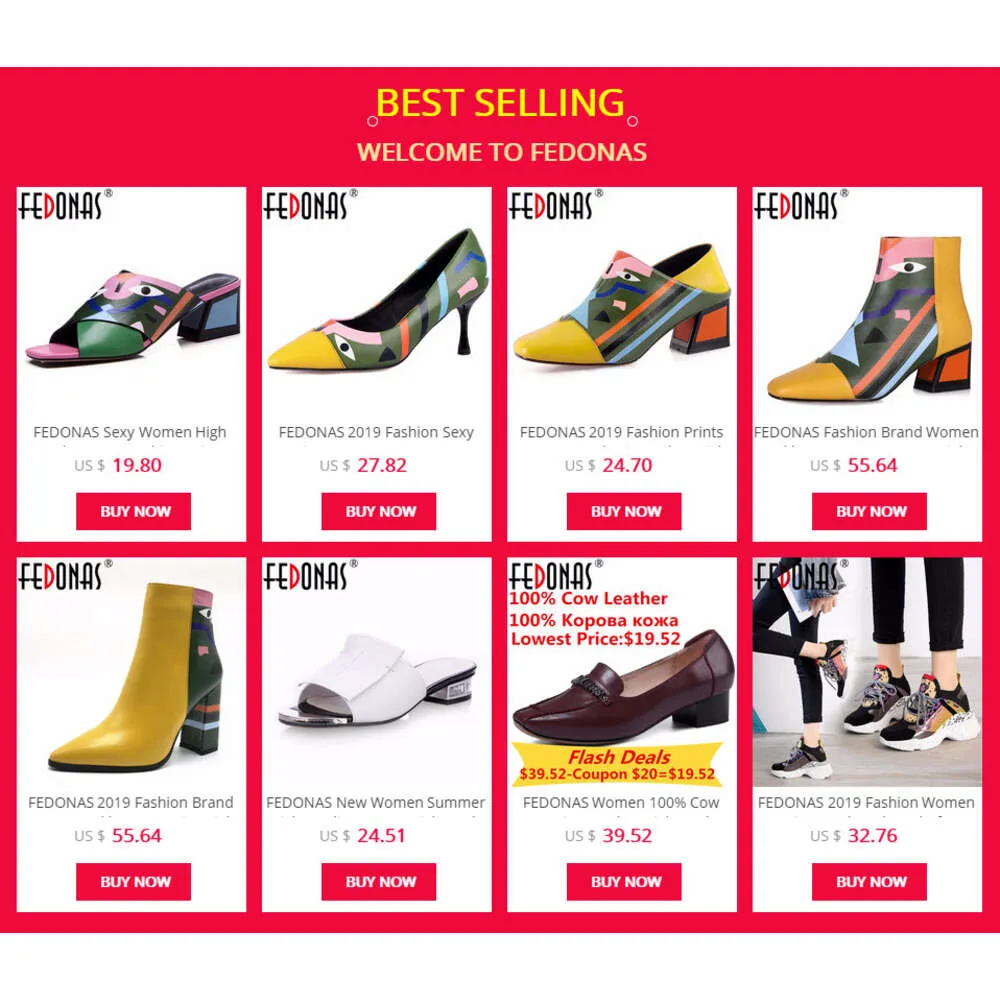This screenshot has height=1000, width=1000.
Task: Click 'FEDONAS Women 100% Cow' product title
Action: coord(621,802)
